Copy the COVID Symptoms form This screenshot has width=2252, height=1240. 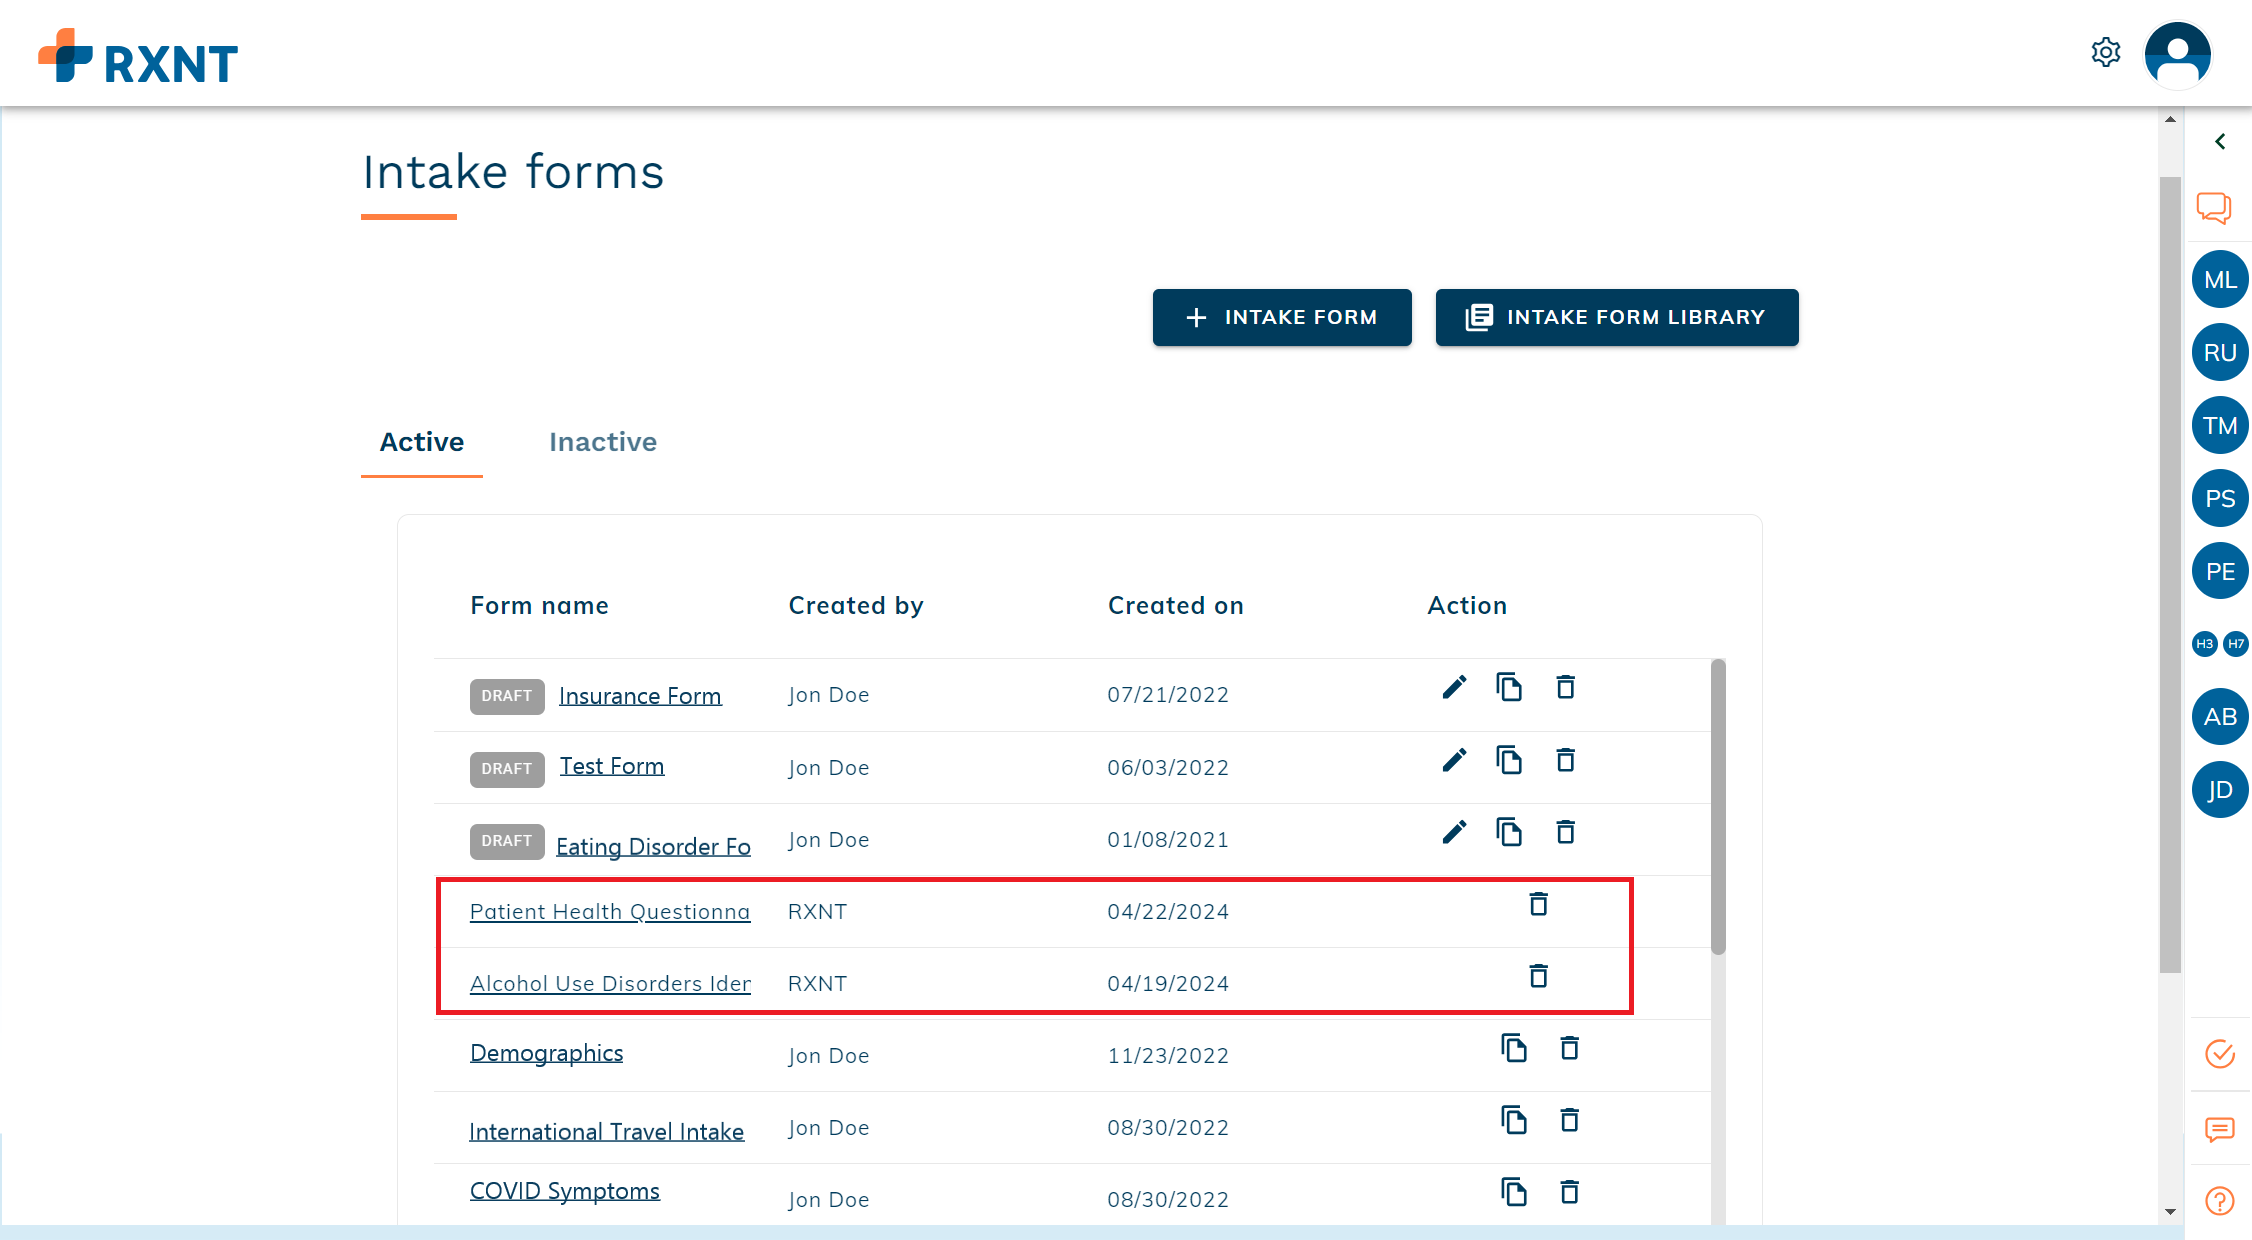point(1514,1192)
